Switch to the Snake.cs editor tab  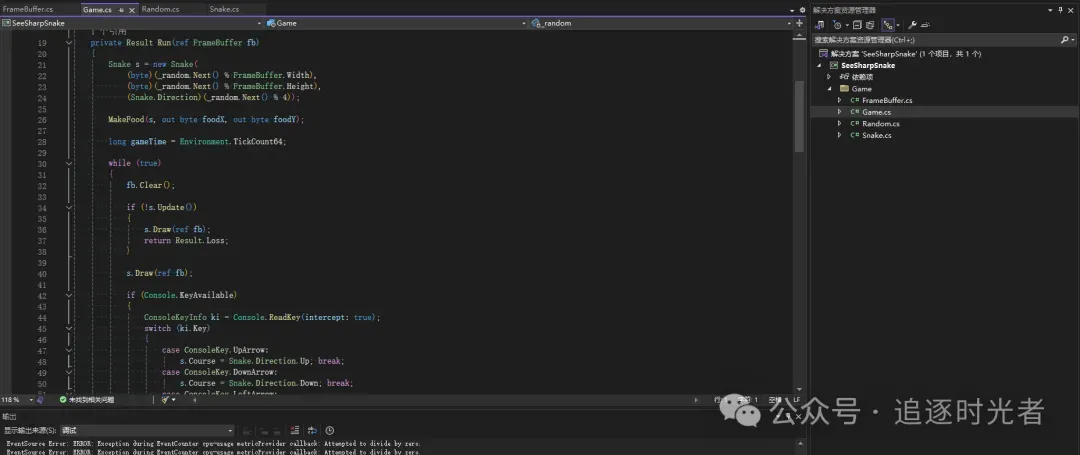point(224,9)
